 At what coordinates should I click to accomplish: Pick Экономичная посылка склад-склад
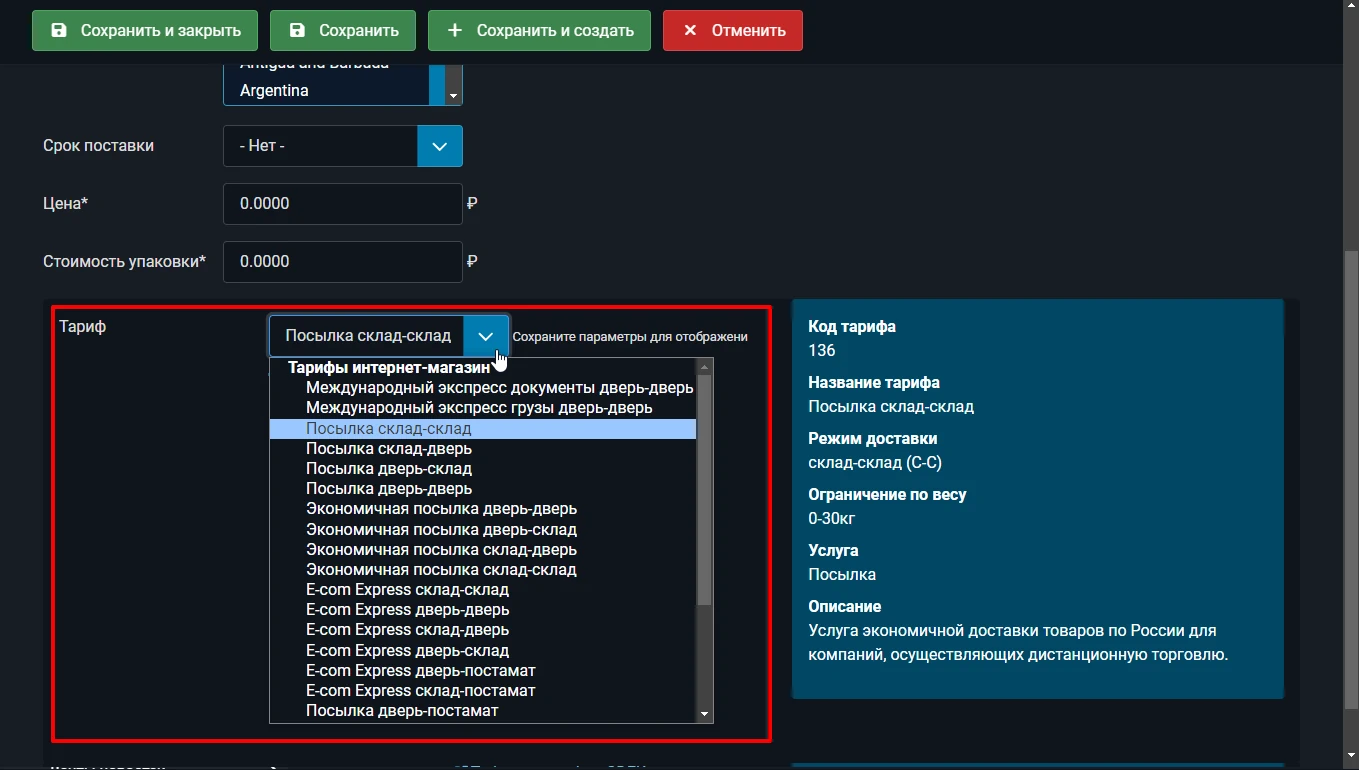(x=483, y=570)
